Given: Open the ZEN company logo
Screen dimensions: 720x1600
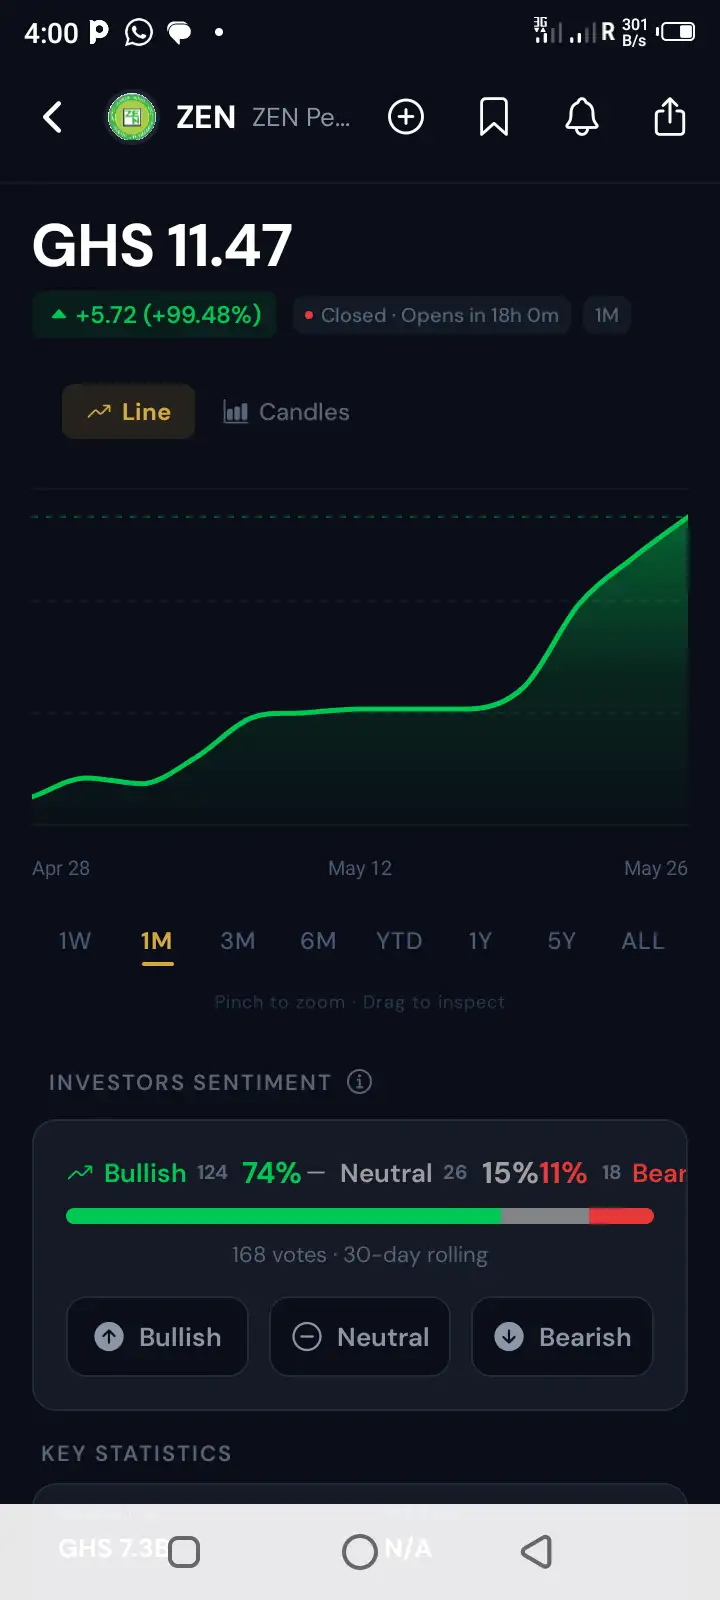Looking at the screenshot, I should click(x=132, y=118).
